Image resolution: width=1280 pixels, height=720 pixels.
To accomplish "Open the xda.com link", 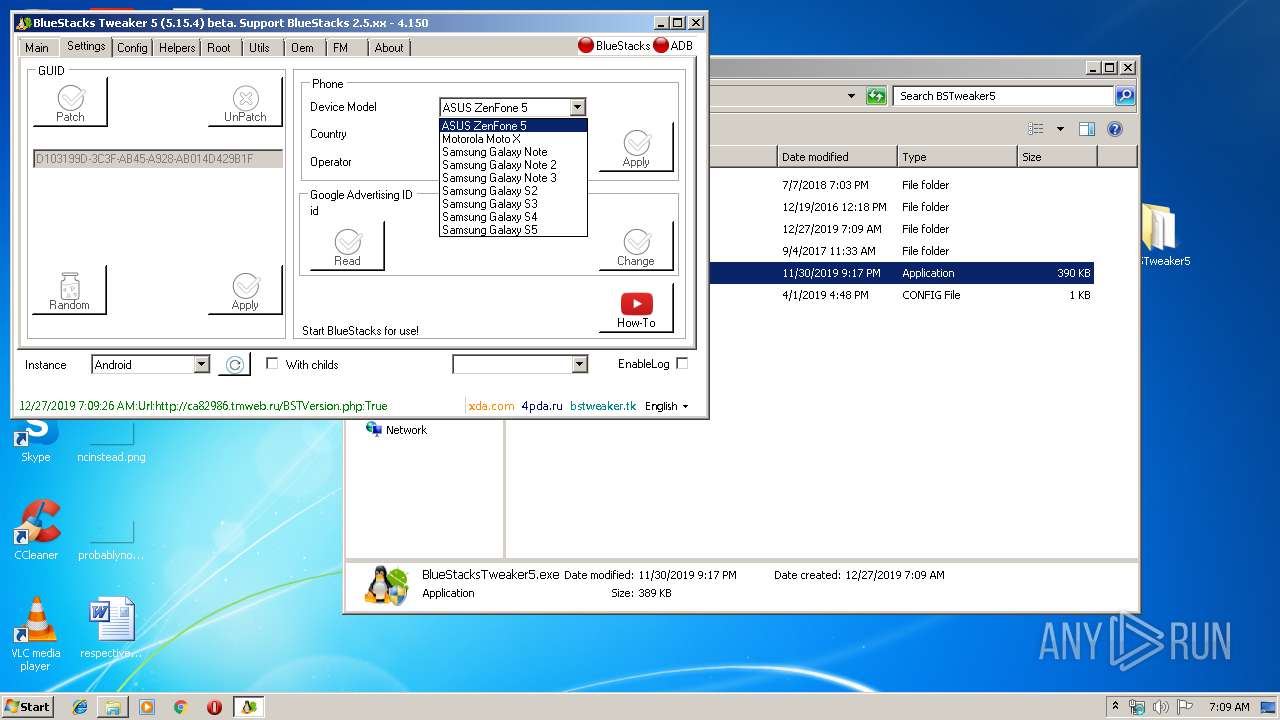I will tap(491, 406).
